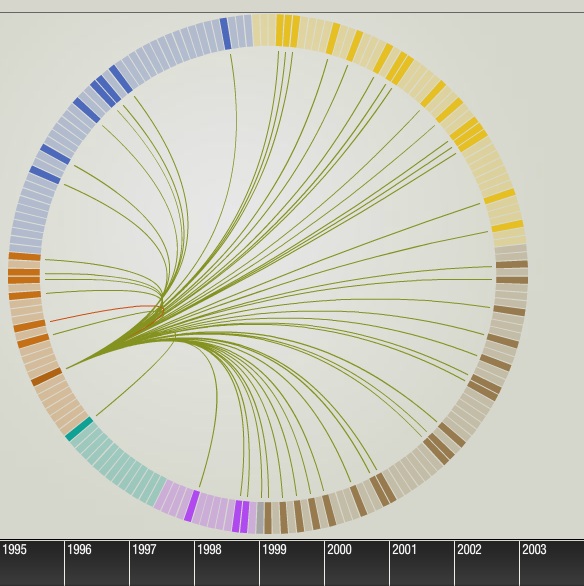Pick the 1999 timeline cell
The height and width of the screenshot is (586, 584).
tap(292, 563)
